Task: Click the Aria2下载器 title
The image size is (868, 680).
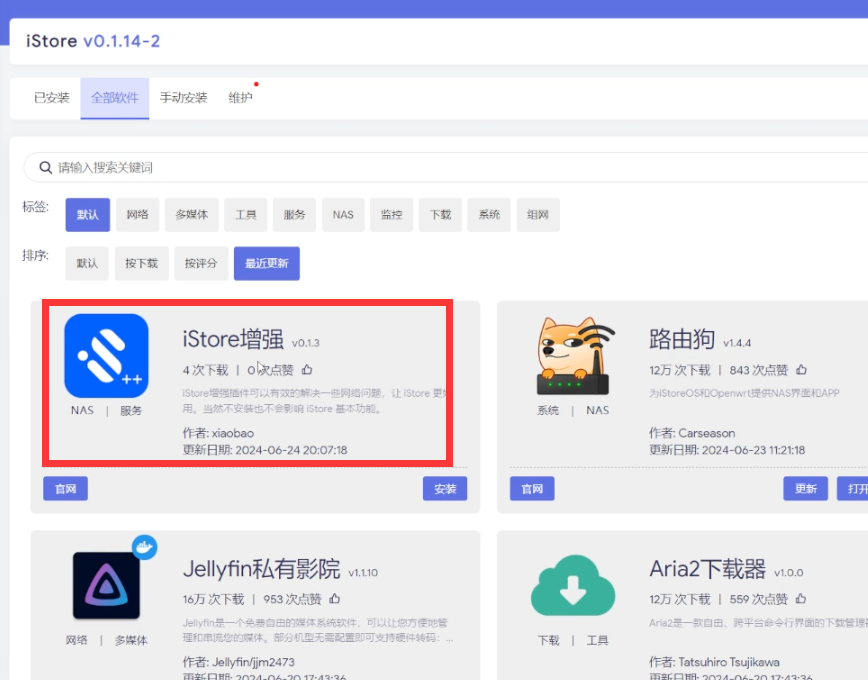Action: [x=707, y=569]
